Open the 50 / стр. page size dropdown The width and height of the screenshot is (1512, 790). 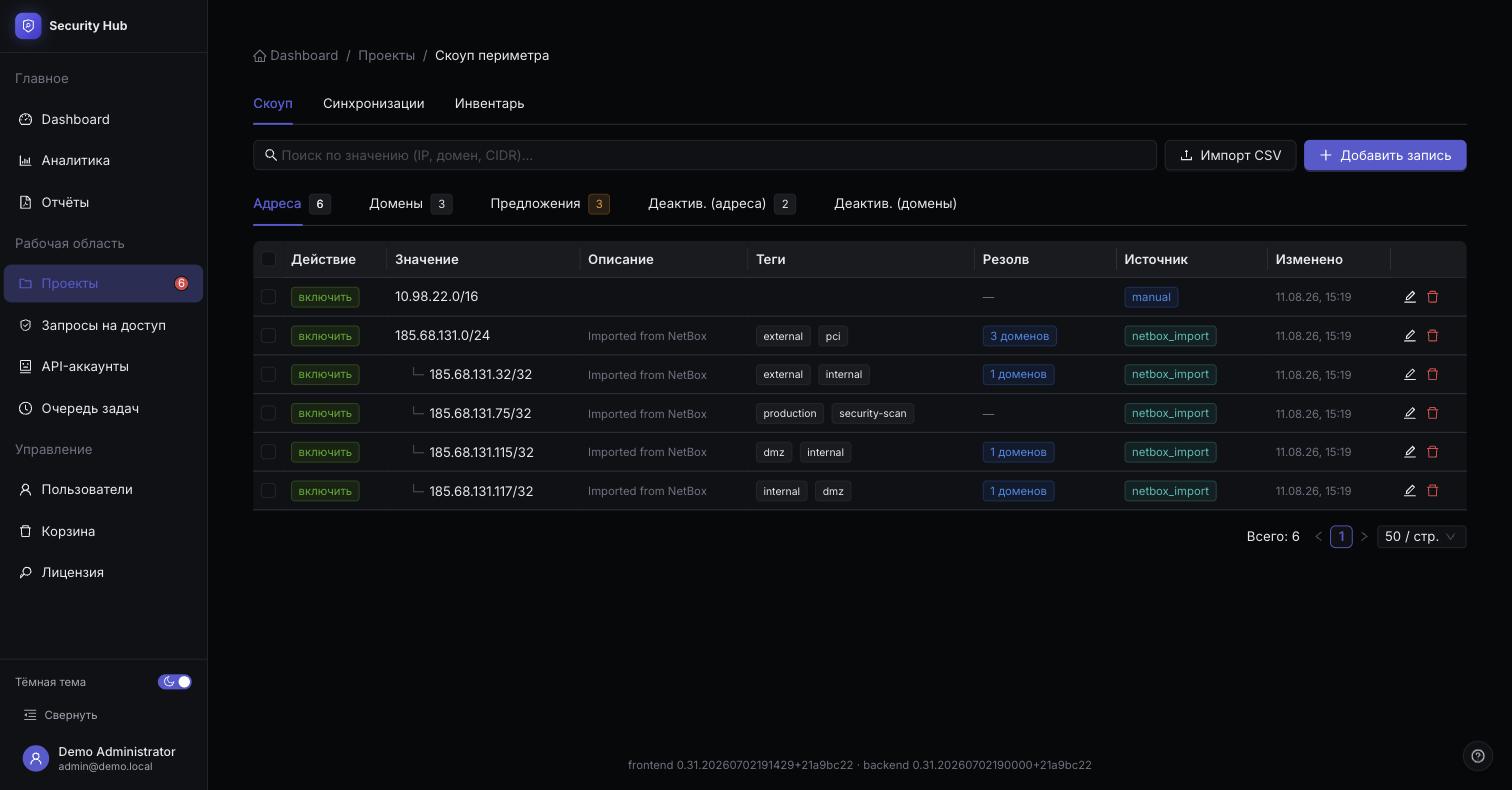pos(1422,537)
